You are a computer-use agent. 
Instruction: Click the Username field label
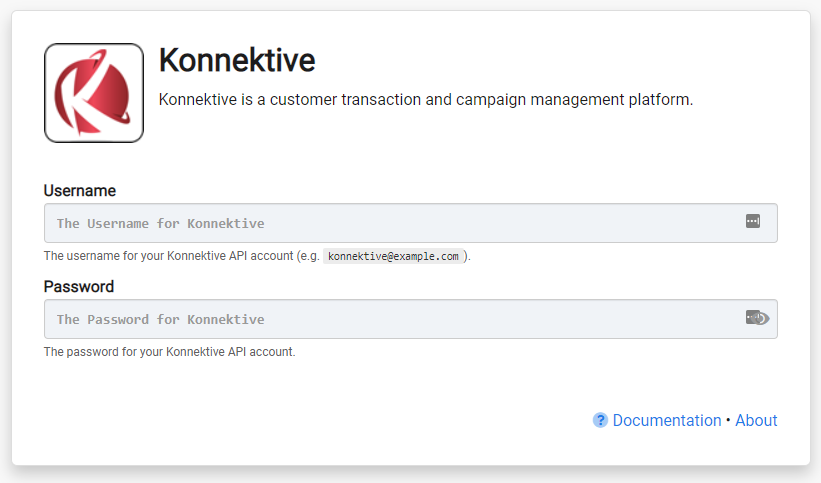pos(80,191)
